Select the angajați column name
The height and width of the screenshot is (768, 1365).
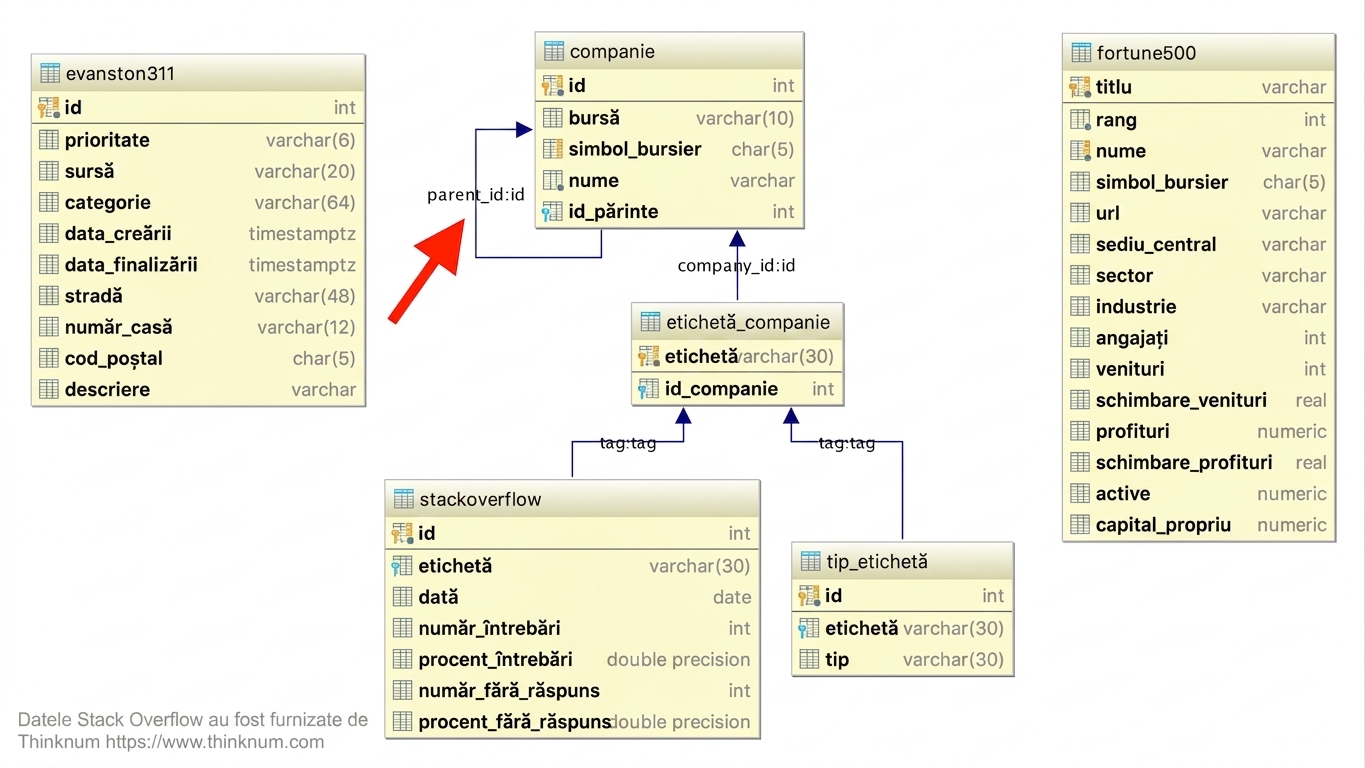tap(1131, 338)
